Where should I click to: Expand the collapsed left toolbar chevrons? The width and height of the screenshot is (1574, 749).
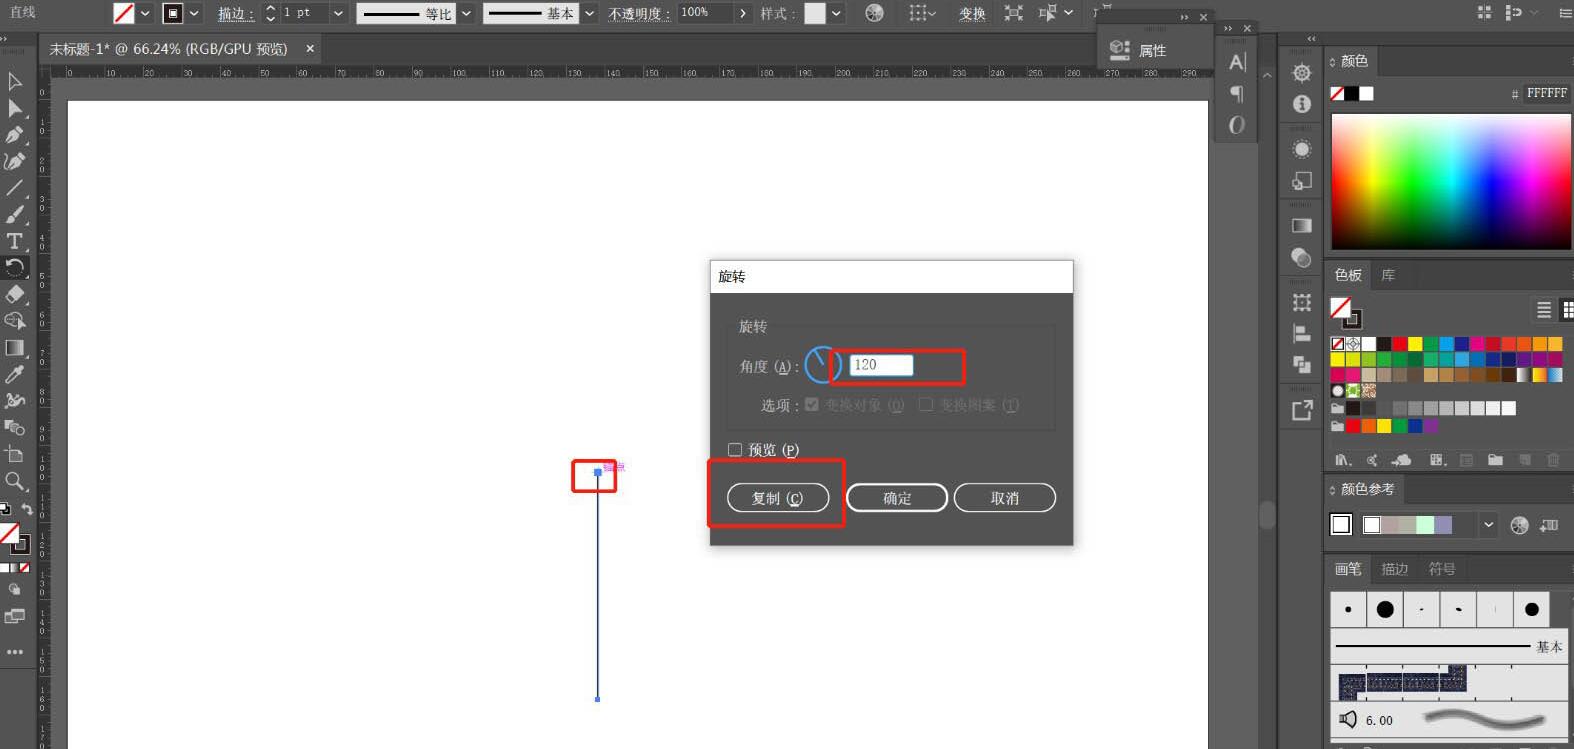pyautogui.click(x=5, y=38)
